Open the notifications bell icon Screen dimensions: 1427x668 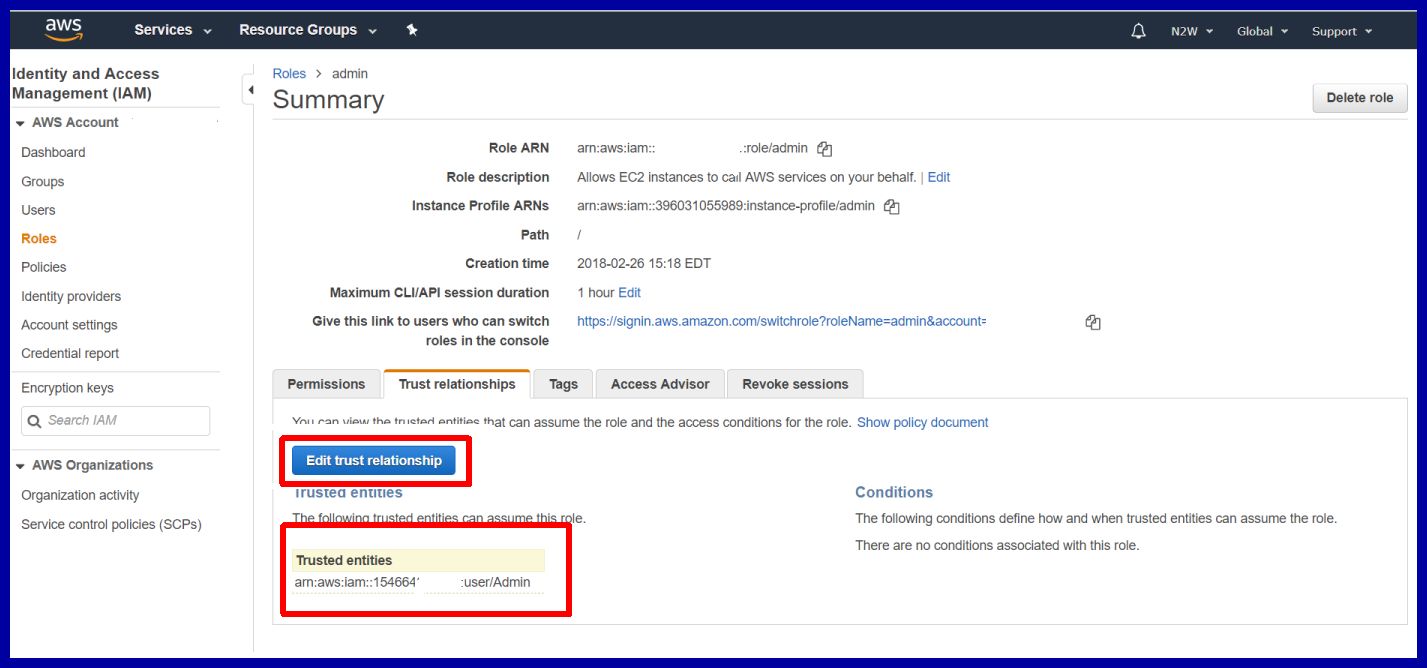click(x=1138, y=31)
